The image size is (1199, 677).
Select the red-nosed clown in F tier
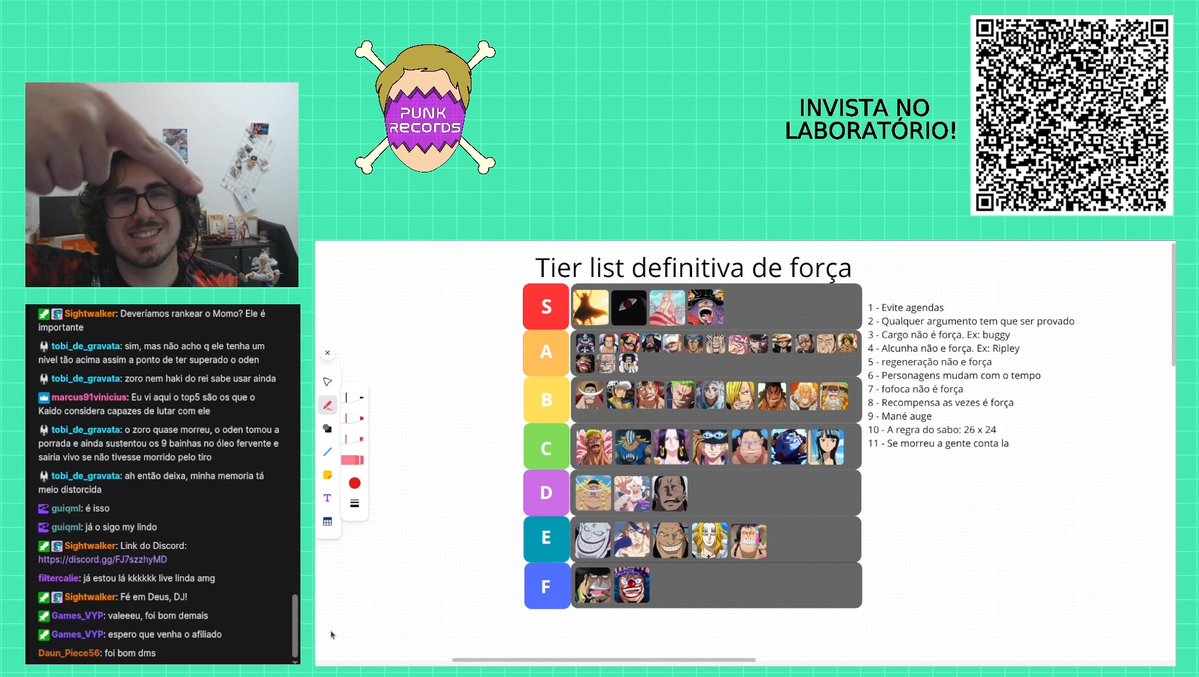(x=632, y=585)
